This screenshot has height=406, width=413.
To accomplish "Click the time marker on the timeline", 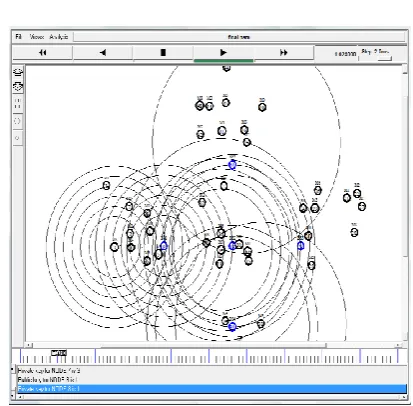I will (x=59, y=353).
